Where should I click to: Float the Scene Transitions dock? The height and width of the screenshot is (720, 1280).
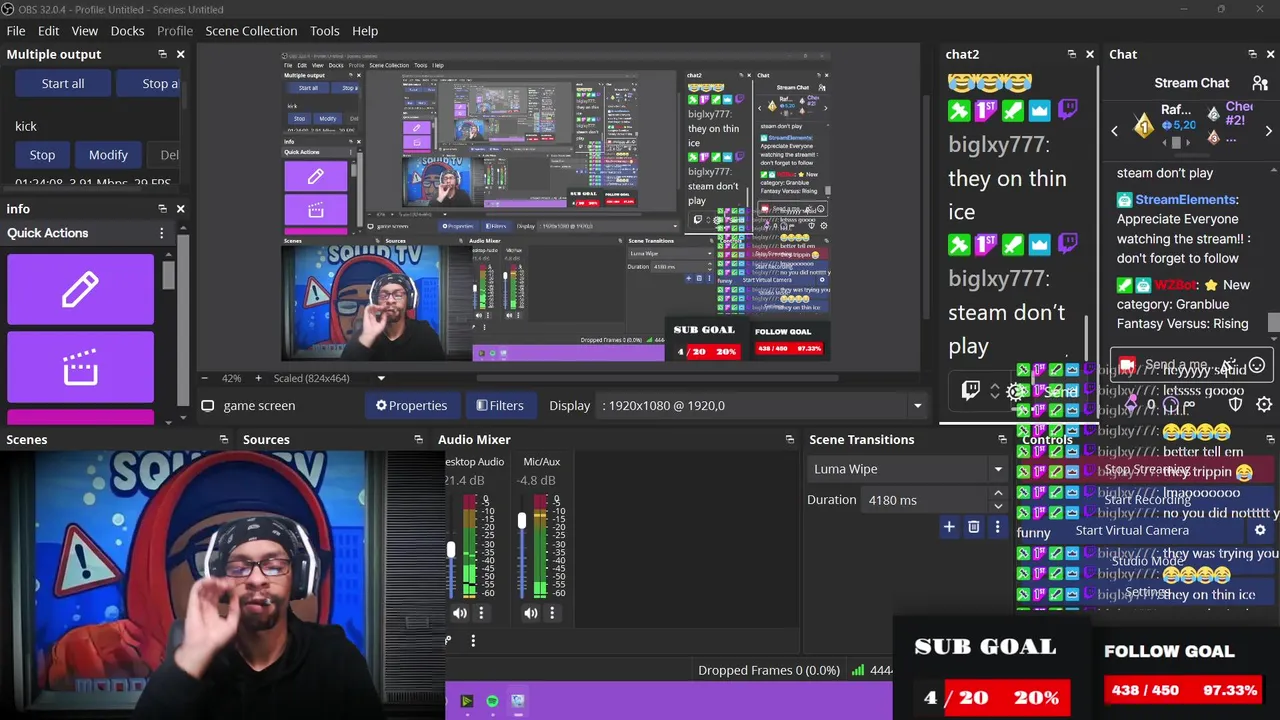[x=1002, y=439]
